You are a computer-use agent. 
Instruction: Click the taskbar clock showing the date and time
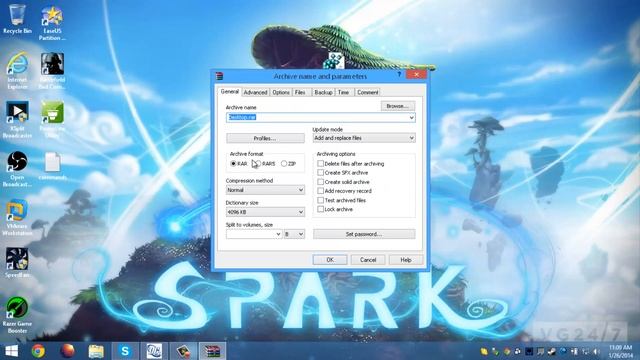620,351
